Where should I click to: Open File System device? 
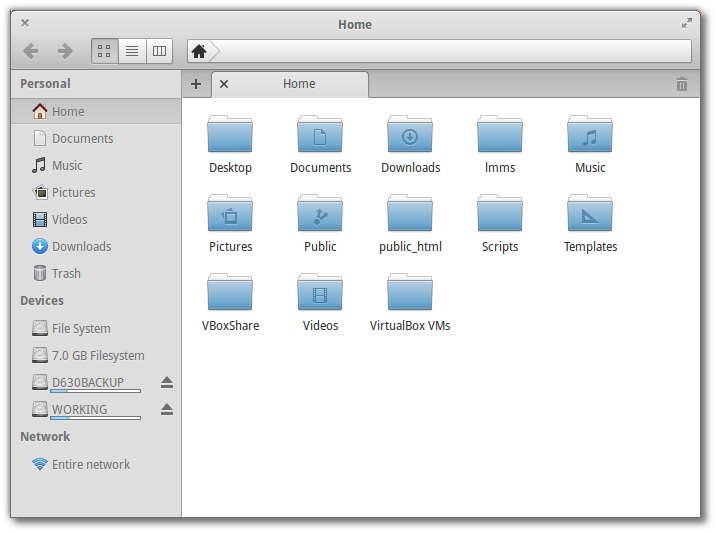pos(96,328)
